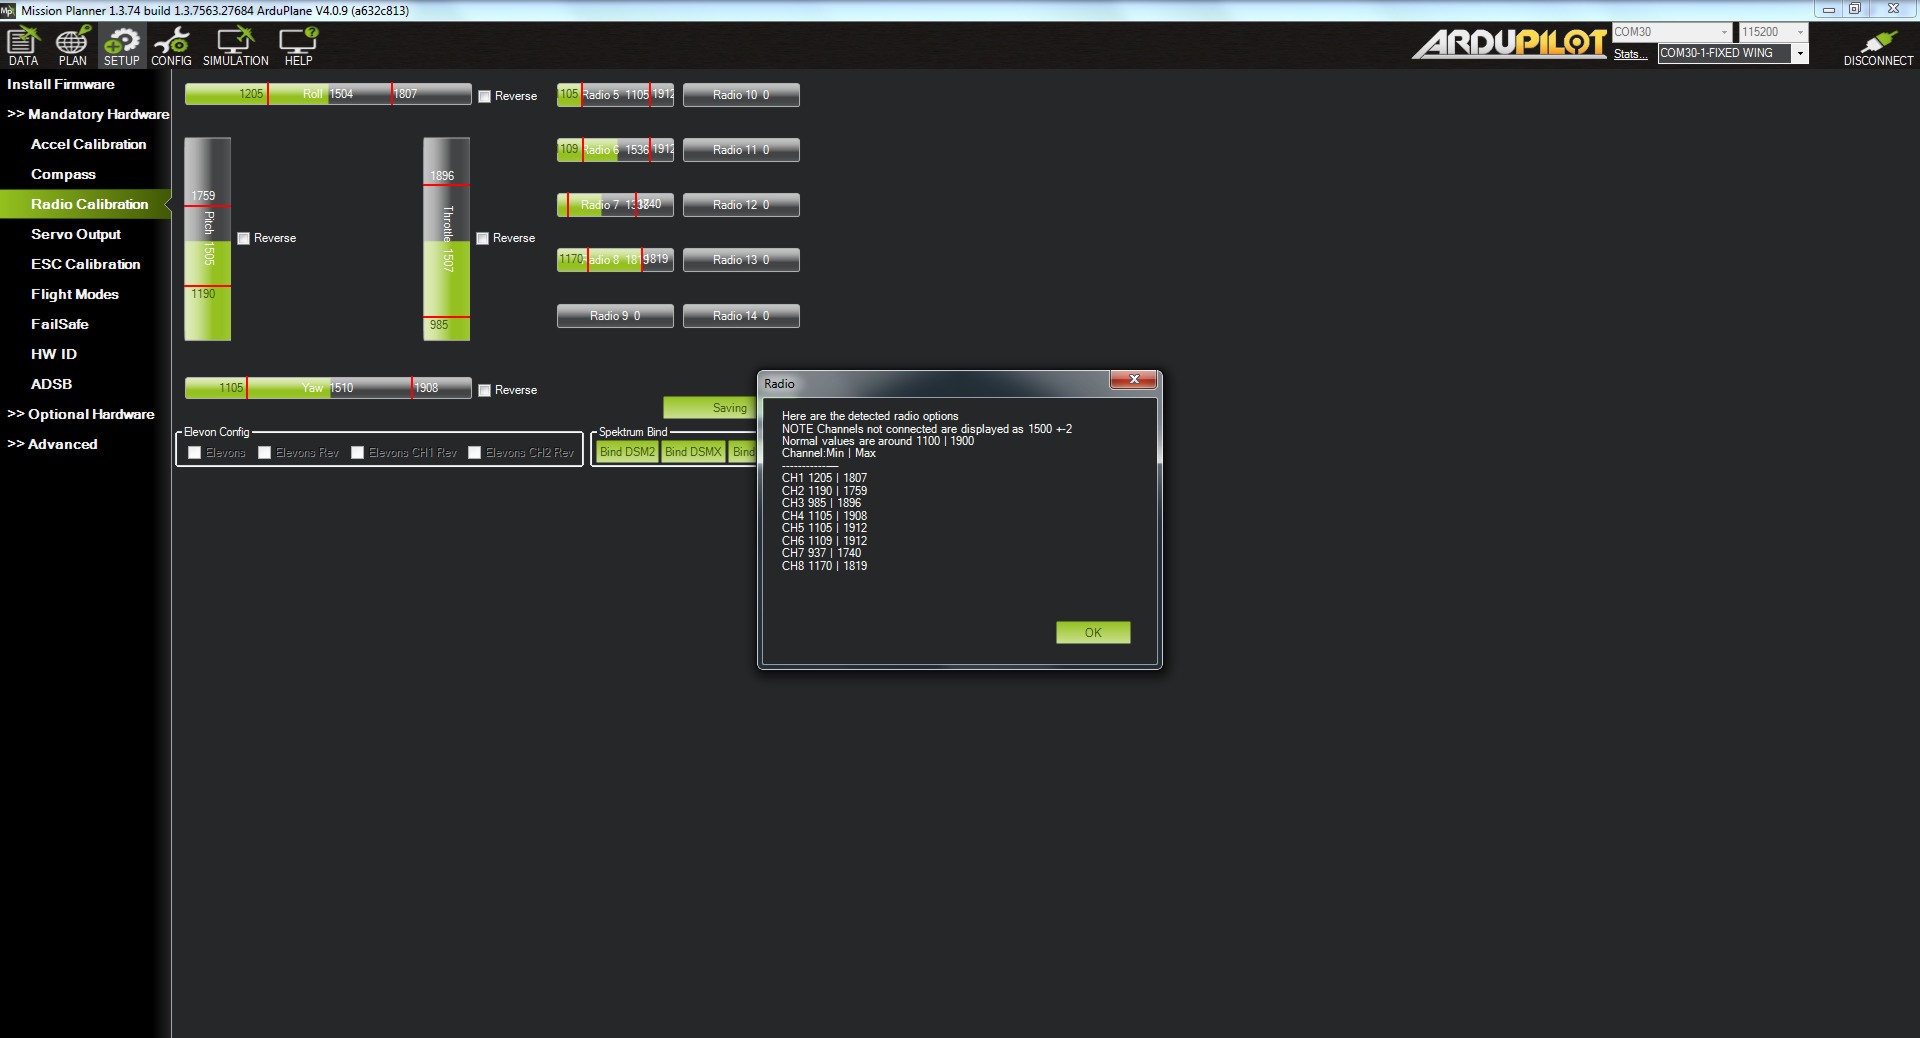Open Flight Modes setup page
Image resolution: width=1920 pixels, height=1038 pixels.
click(x=75, y=294)
